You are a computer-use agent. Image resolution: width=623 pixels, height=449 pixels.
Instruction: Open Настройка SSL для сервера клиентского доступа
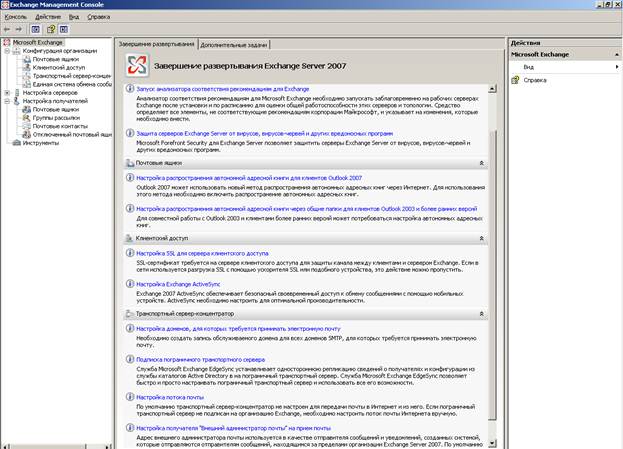click(202, 254)
